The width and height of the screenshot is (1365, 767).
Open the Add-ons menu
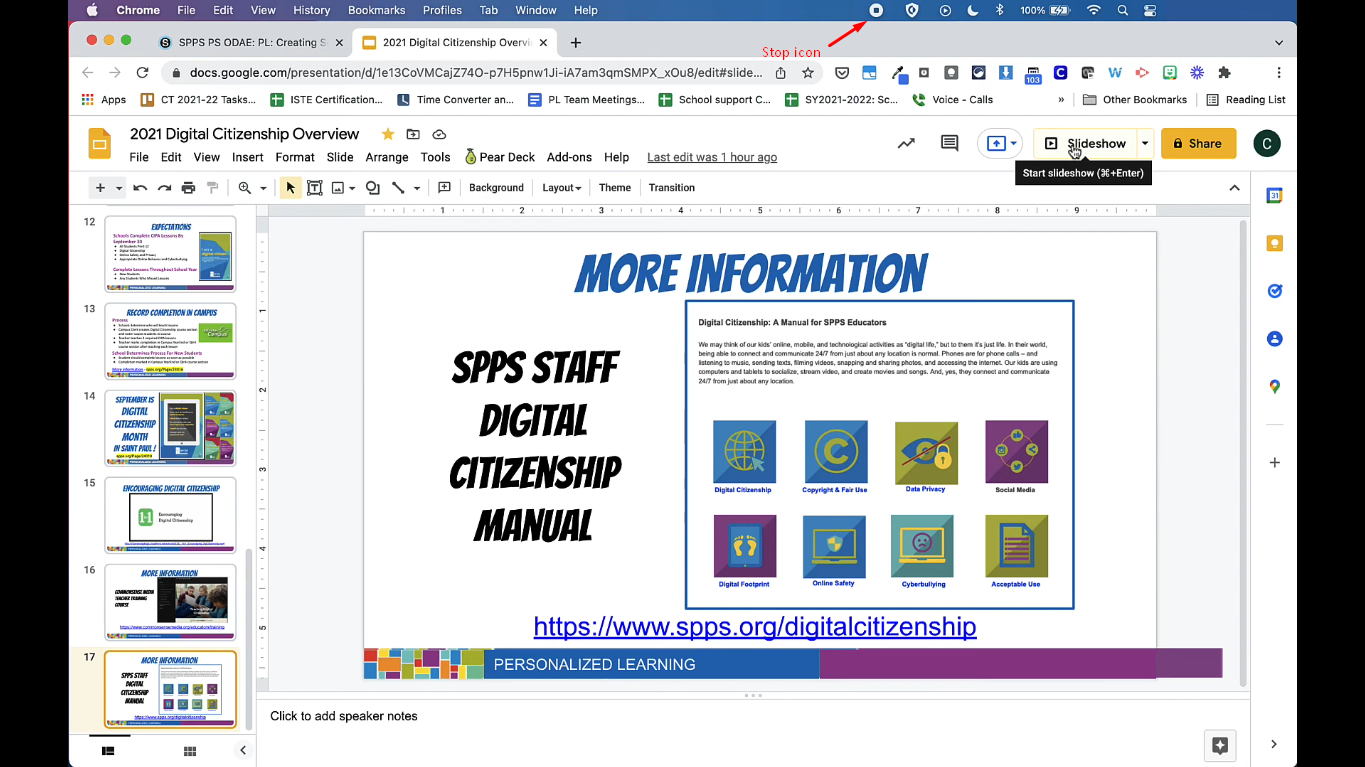coord(569,157)
